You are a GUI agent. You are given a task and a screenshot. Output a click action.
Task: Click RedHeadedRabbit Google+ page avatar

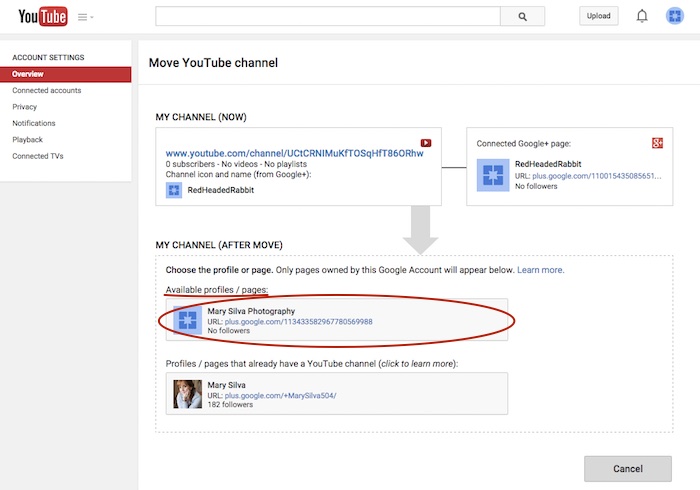coord(493,175)
